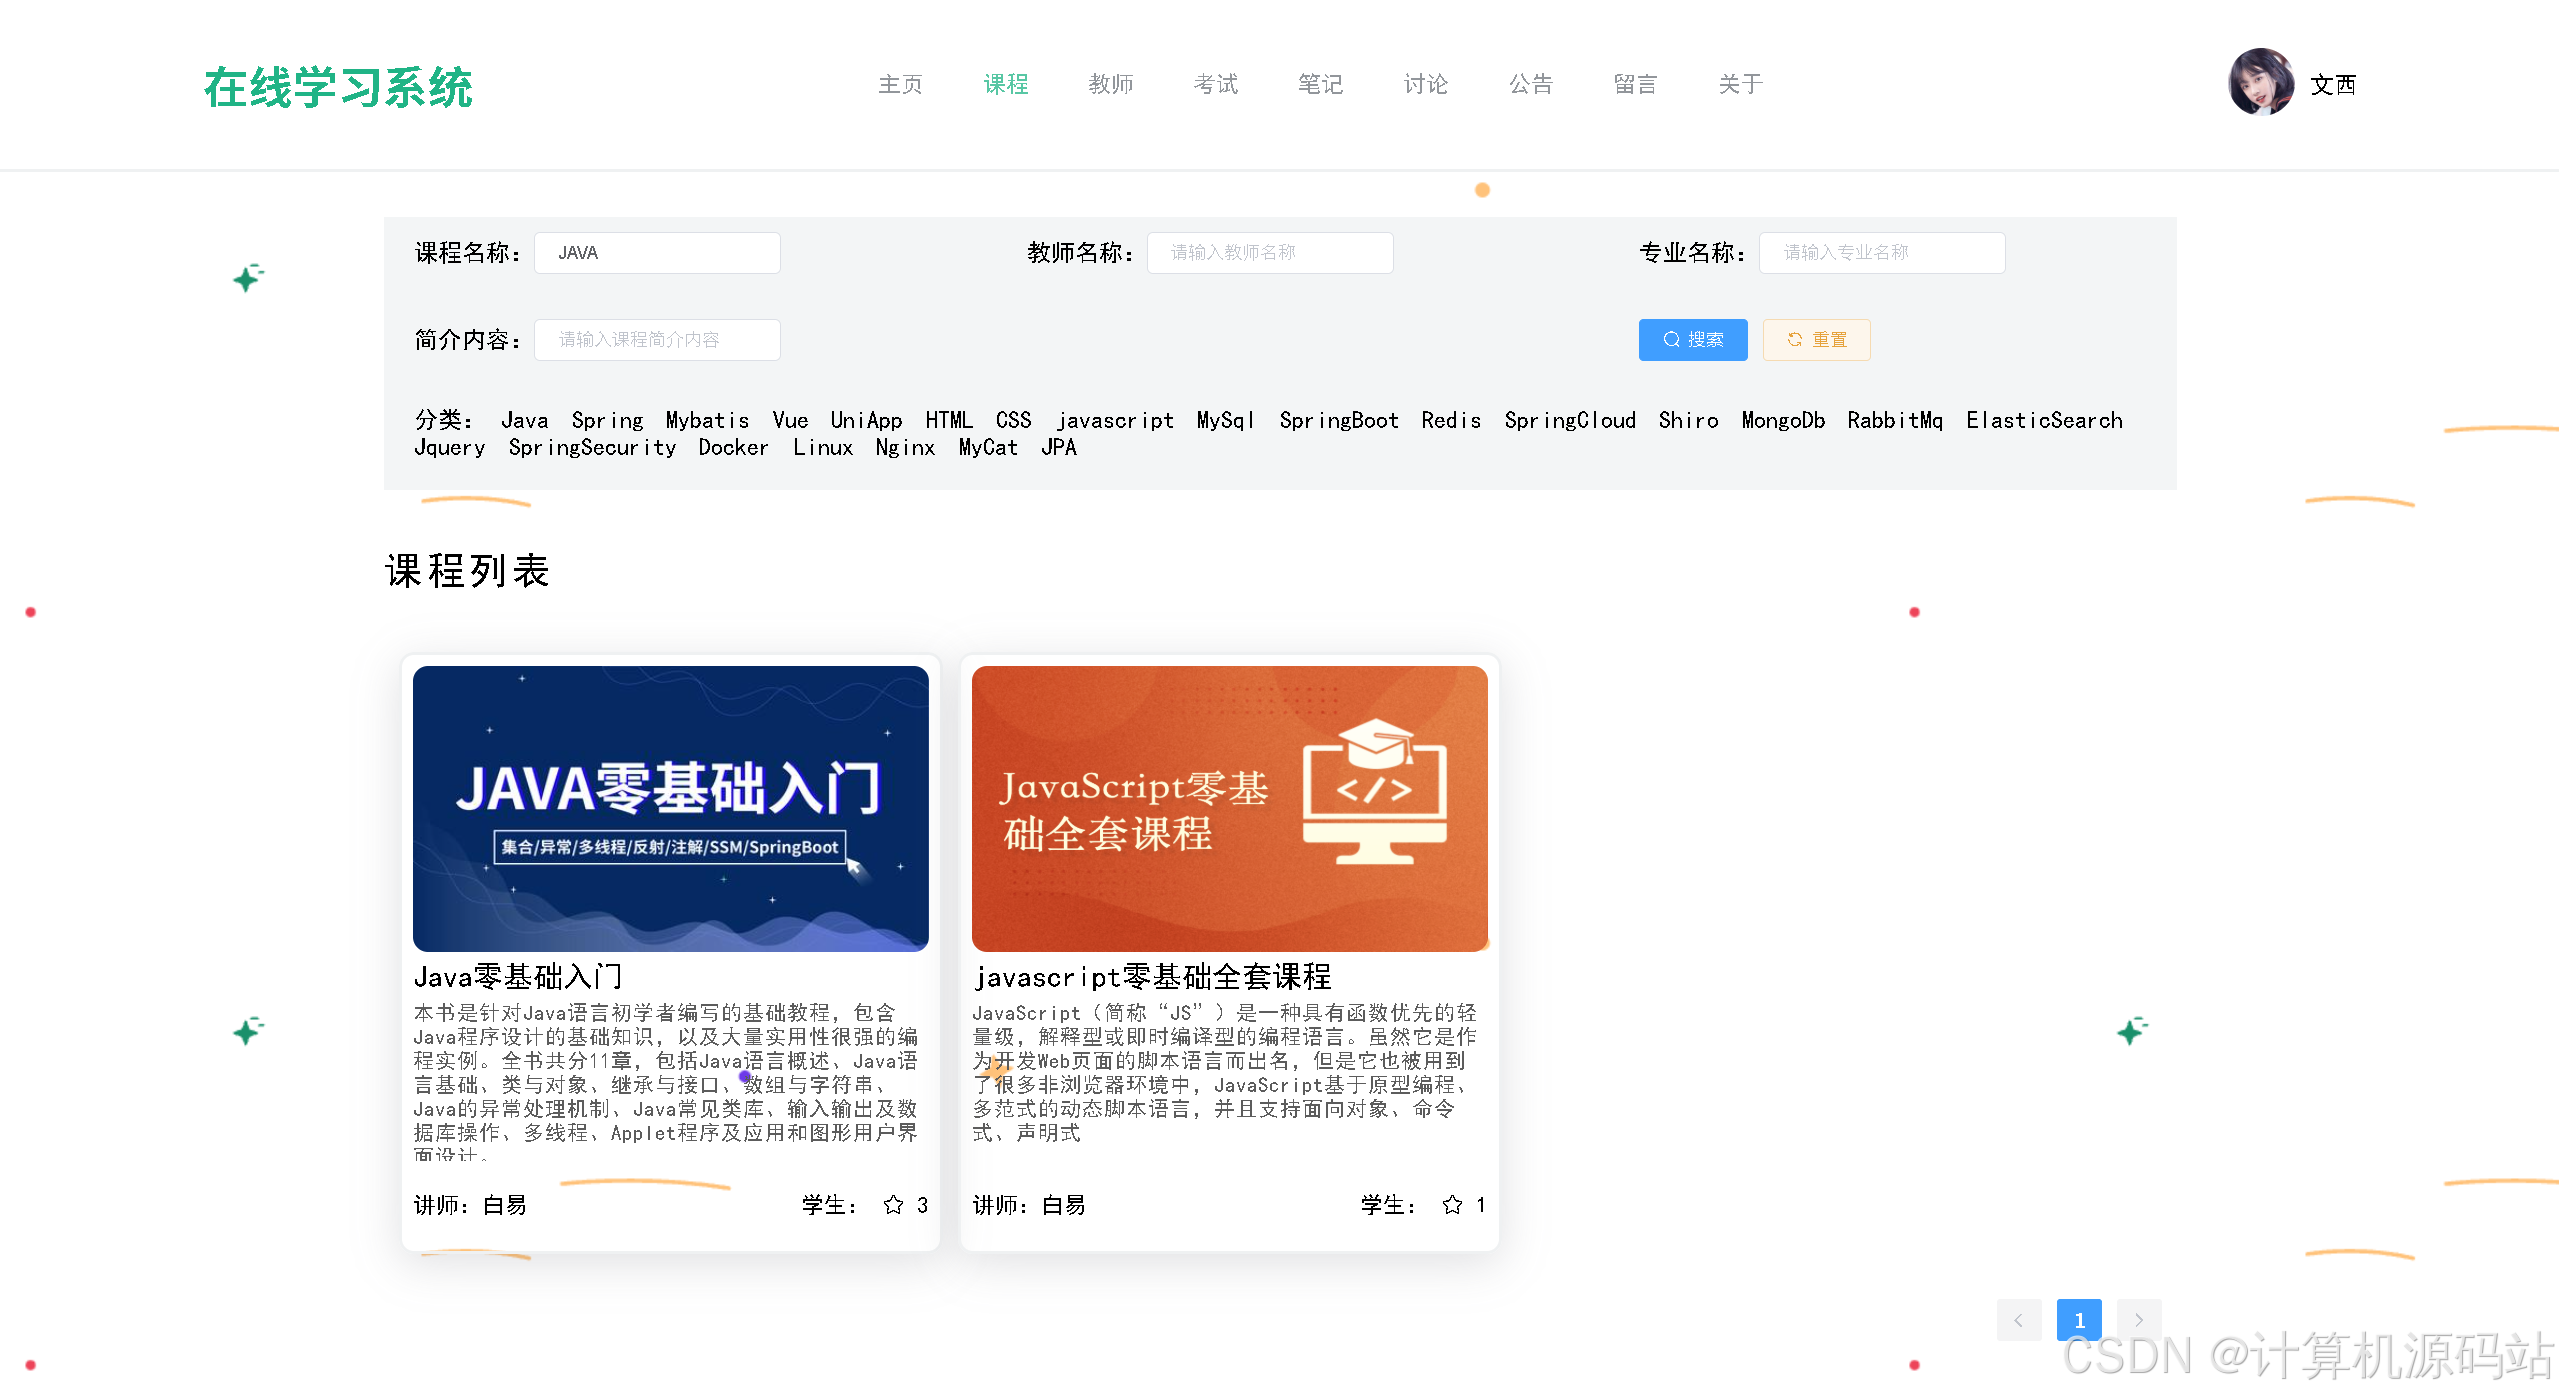
Task: Open the Java零基础入门 course title
Action: [x=519, y=976]
